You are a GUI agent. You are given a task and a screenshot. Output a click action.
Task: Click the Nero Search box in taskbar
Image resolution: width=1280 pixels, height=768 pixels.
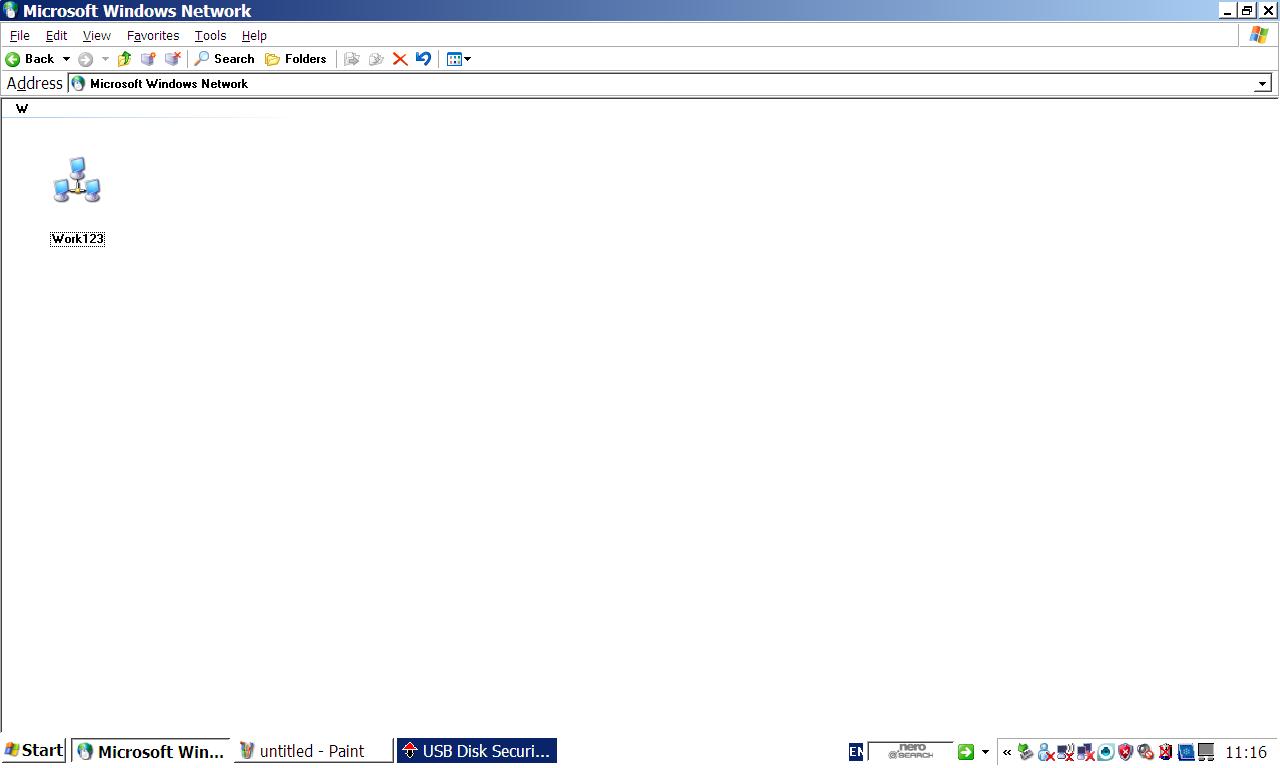tap(910, 751)
